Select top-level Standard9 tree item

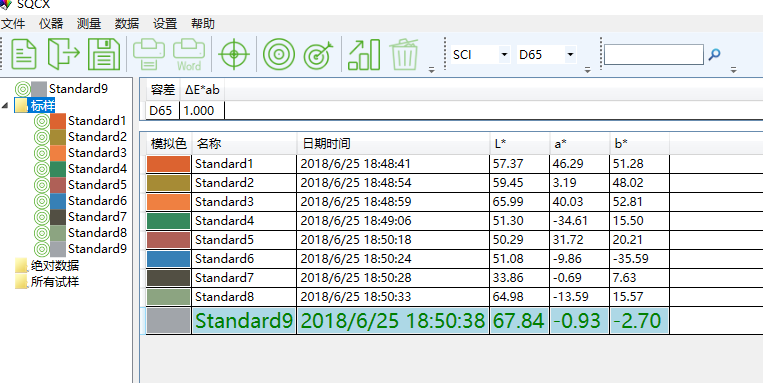[x=78, y=89]
